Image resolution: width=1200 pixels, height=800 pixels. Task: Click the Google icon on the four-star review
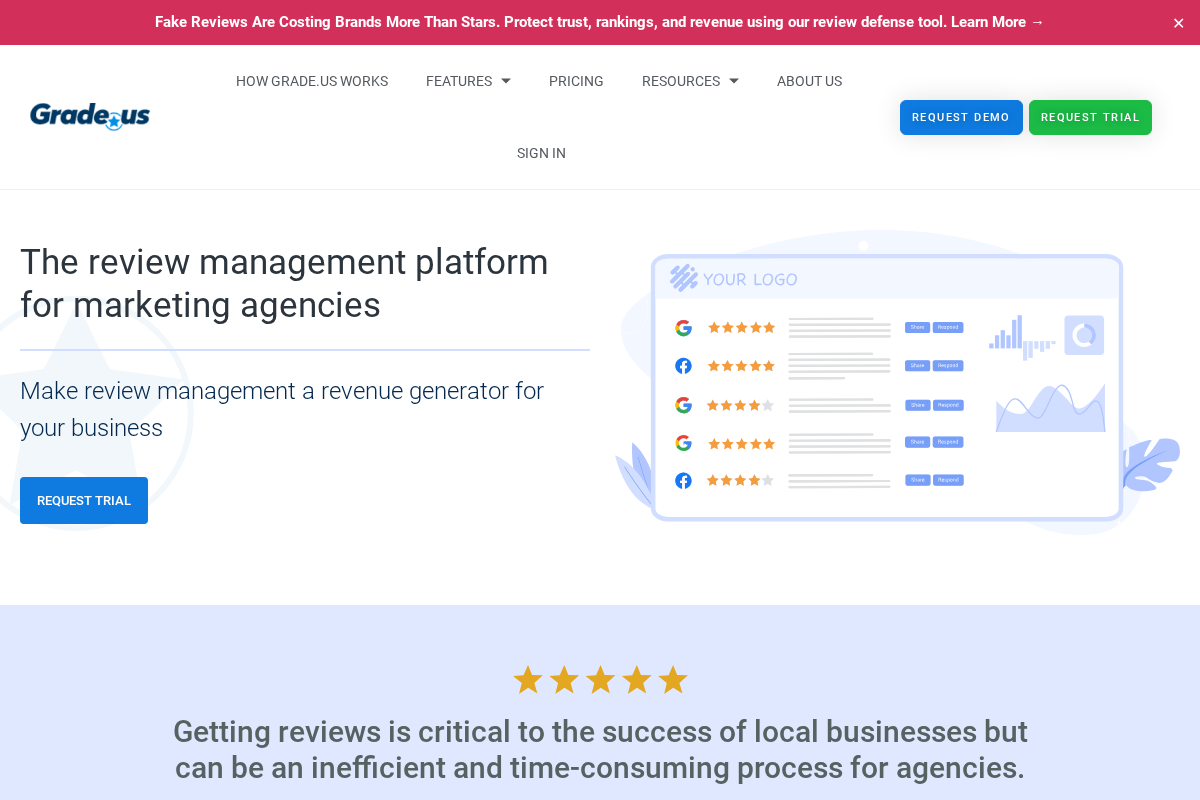pyautogui.click(x=683, y=405)
